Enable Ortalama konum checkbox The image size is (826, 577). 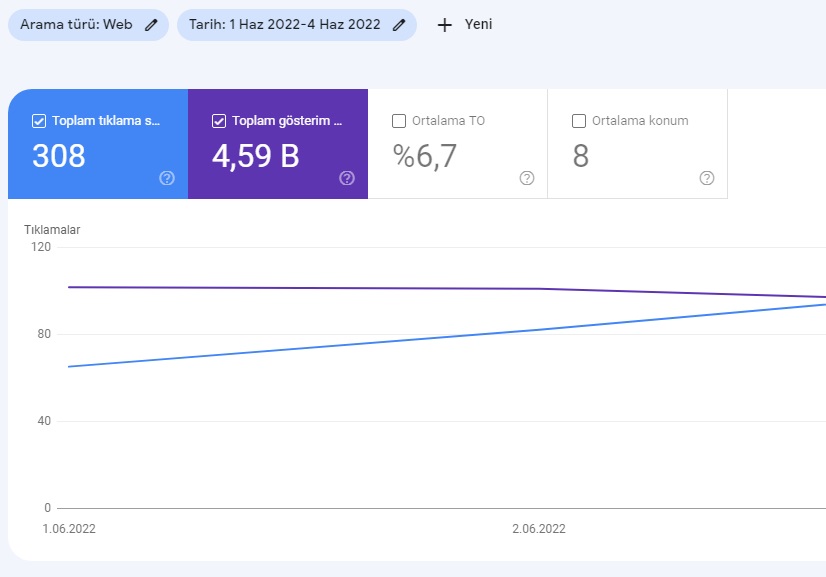pyautogui.click(x=579, y=121)
